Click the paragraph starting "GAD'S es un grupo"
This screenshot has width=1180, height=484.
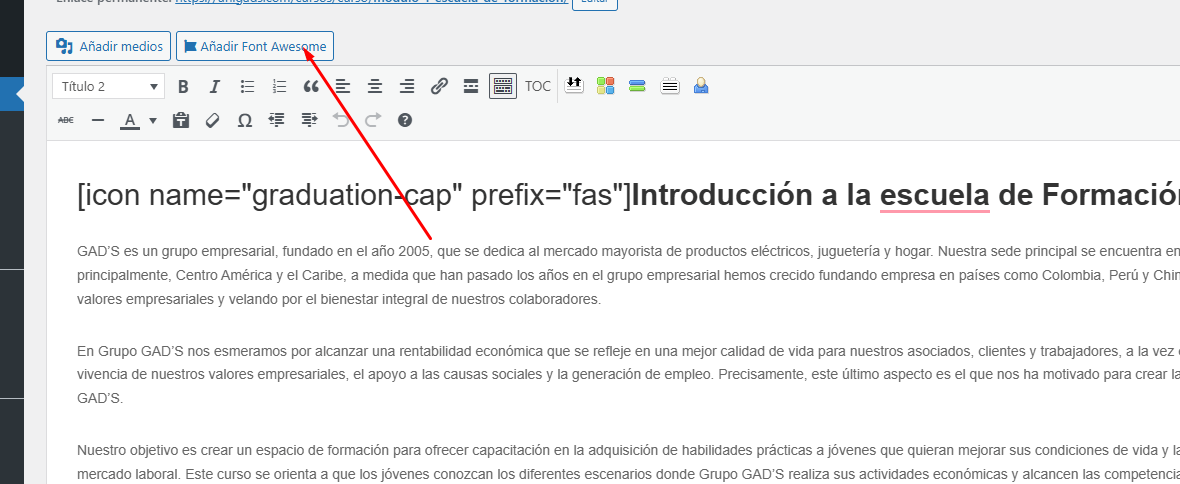628,275
